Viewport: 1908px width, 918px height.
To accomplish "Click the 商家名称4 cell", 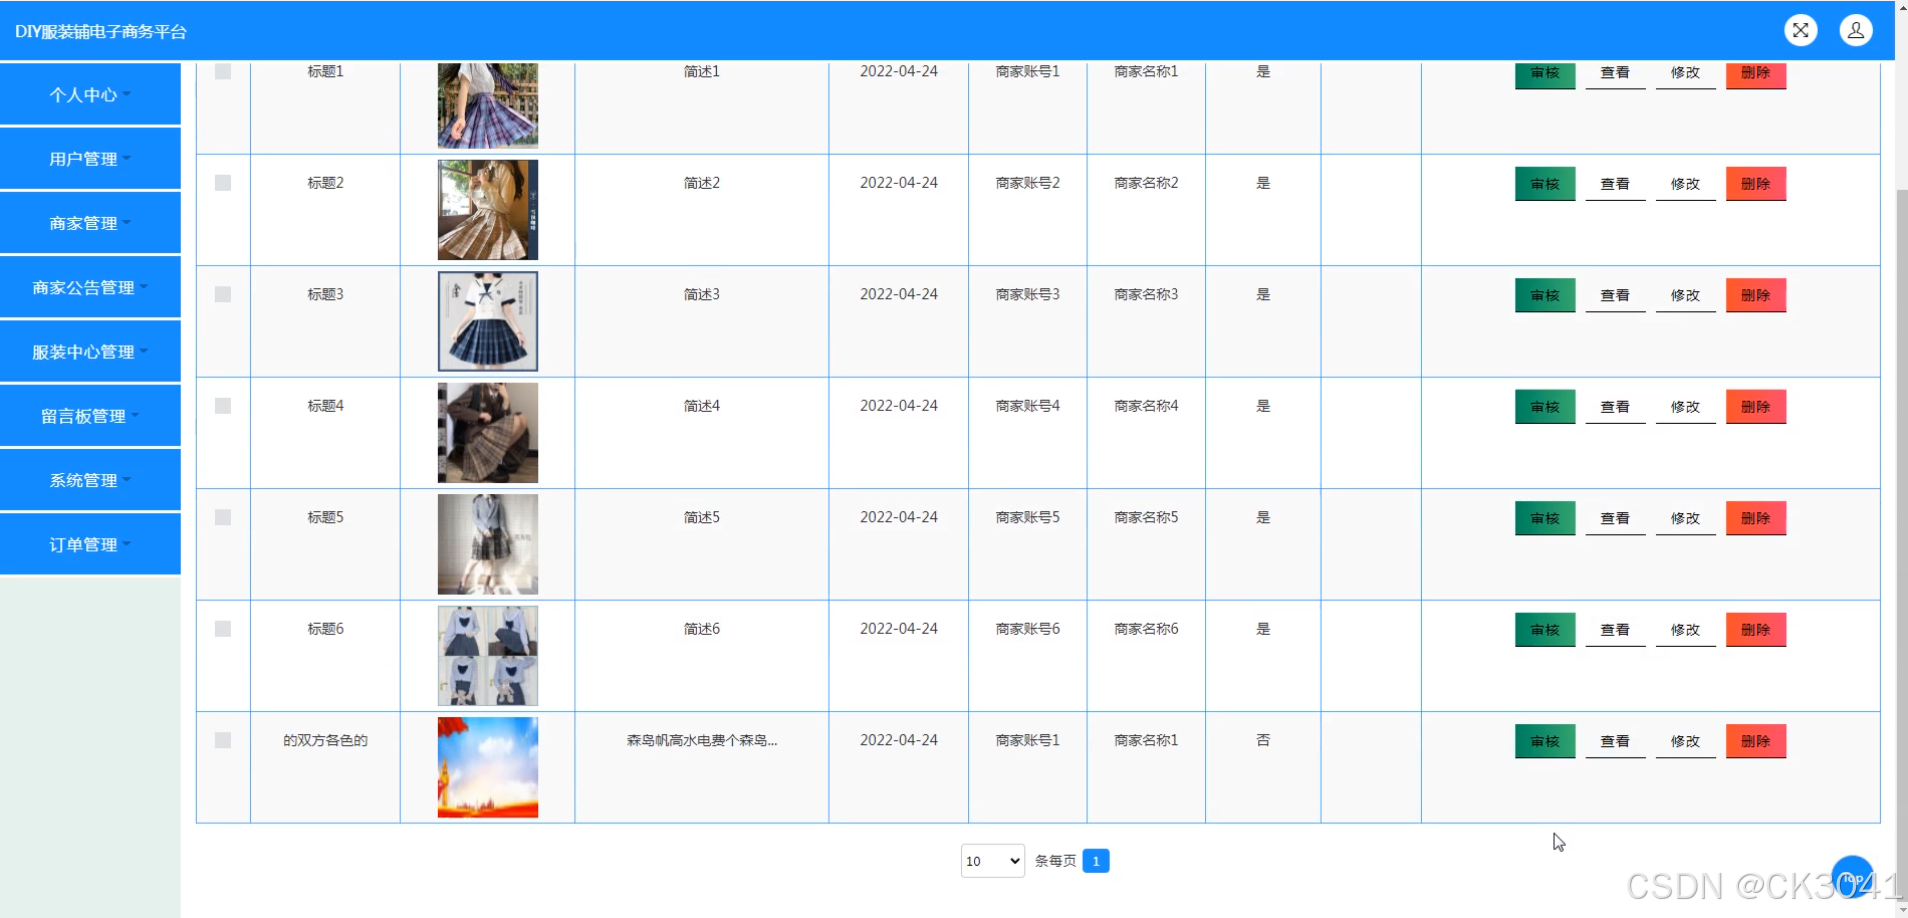I will point(1146,406).
